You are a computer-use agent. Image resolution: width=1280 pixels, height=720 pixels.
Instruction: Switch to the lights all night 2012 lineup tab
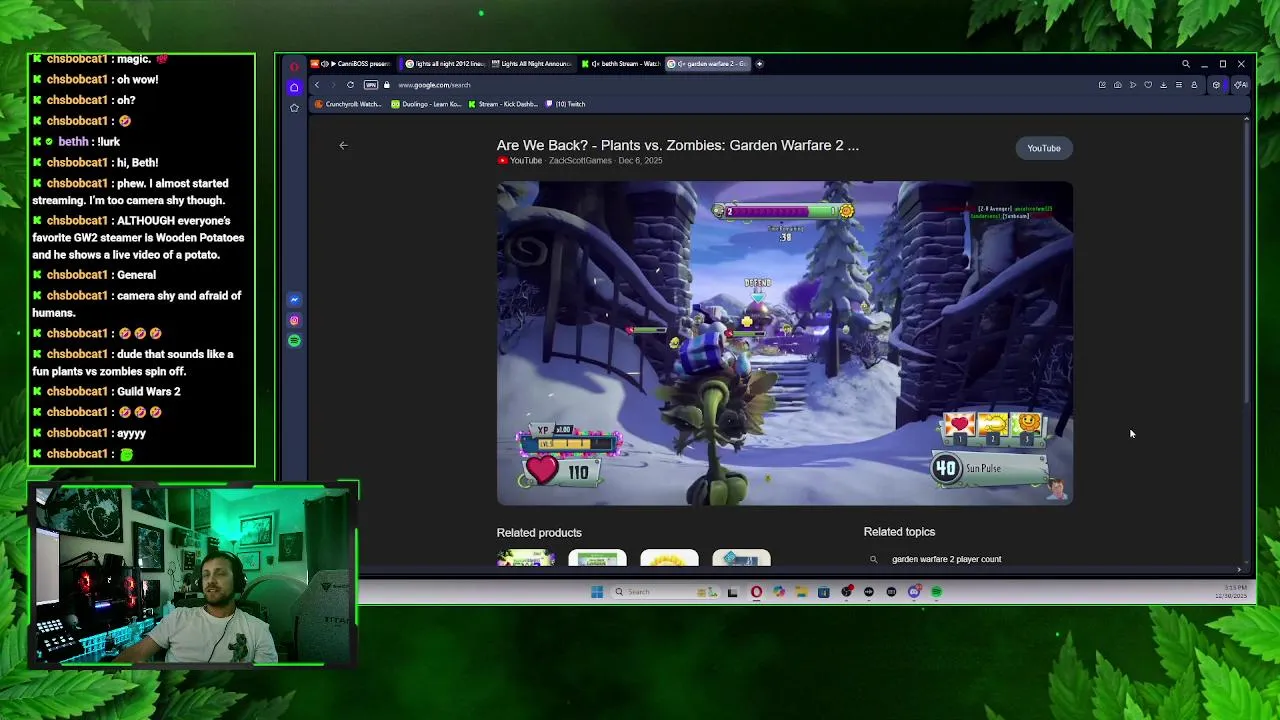point(445,64)
